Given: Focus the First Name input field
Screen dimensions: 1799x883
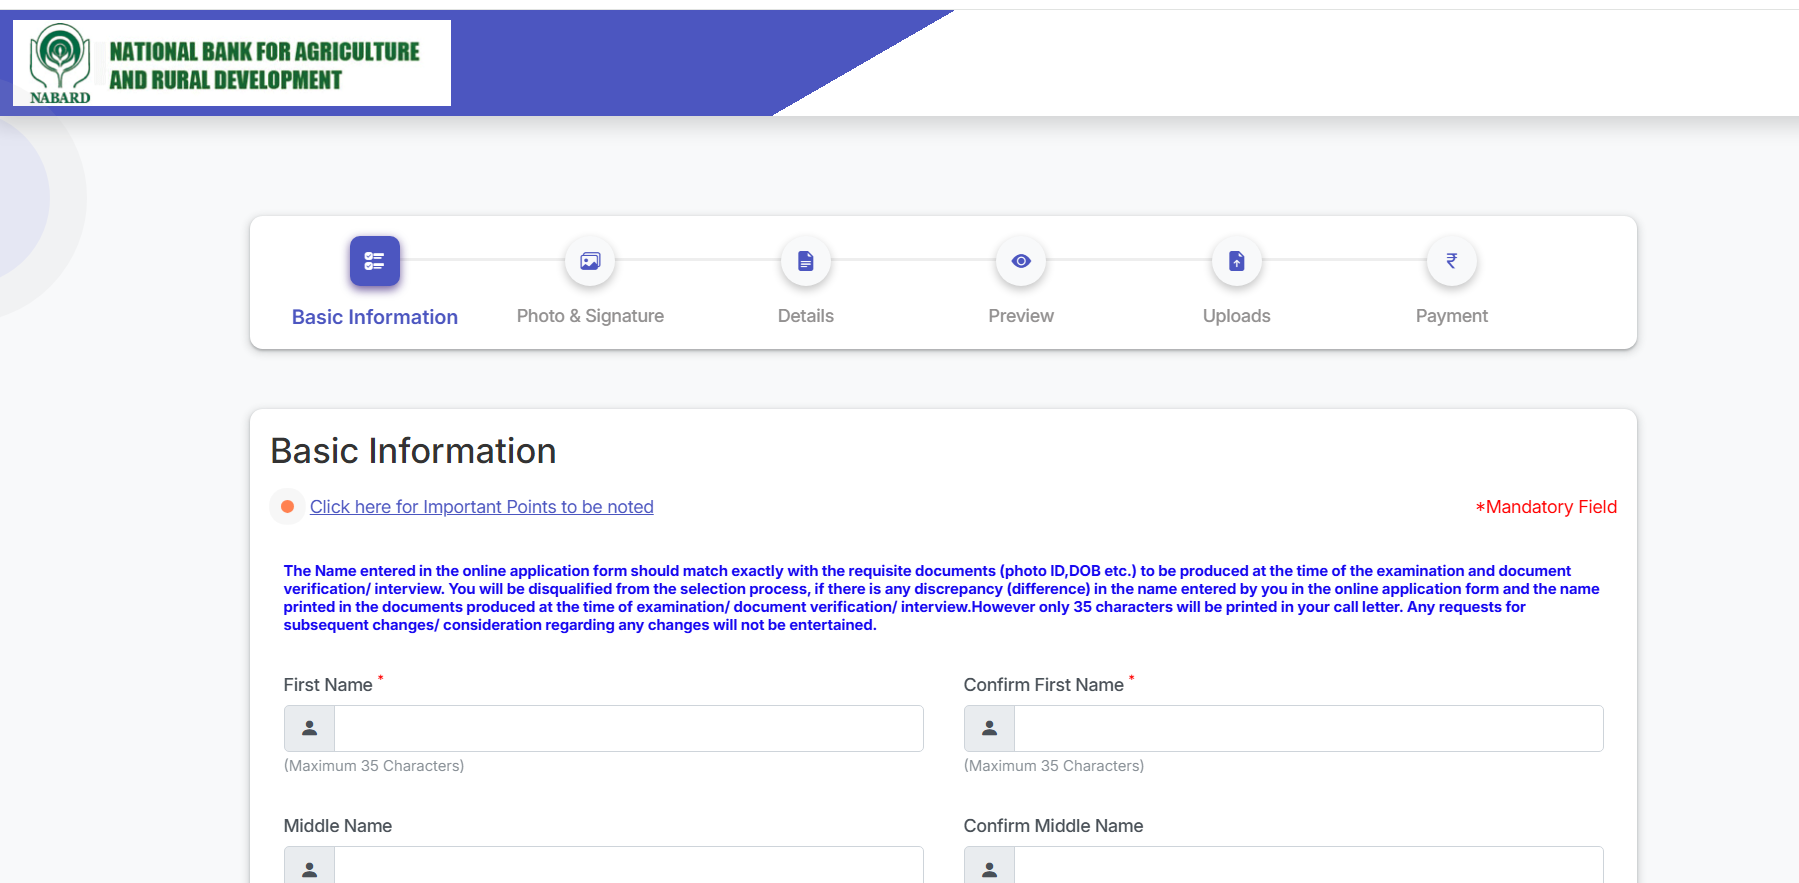Looking at the screenshot, I should (628, 728).
